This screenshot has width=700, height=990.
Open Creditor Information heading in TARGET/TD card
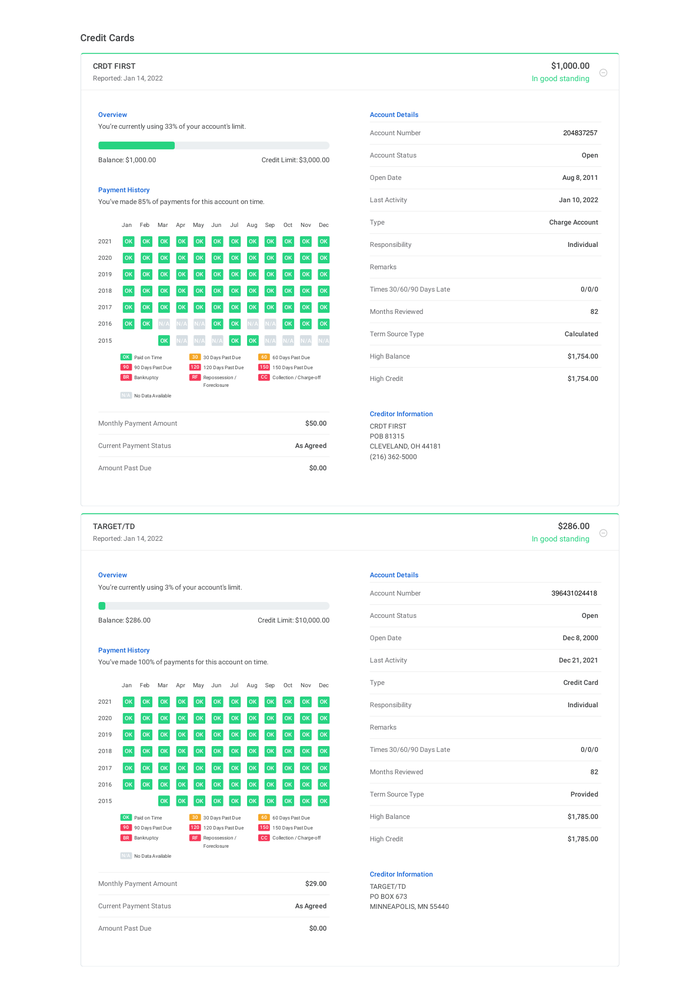[401, 874]
